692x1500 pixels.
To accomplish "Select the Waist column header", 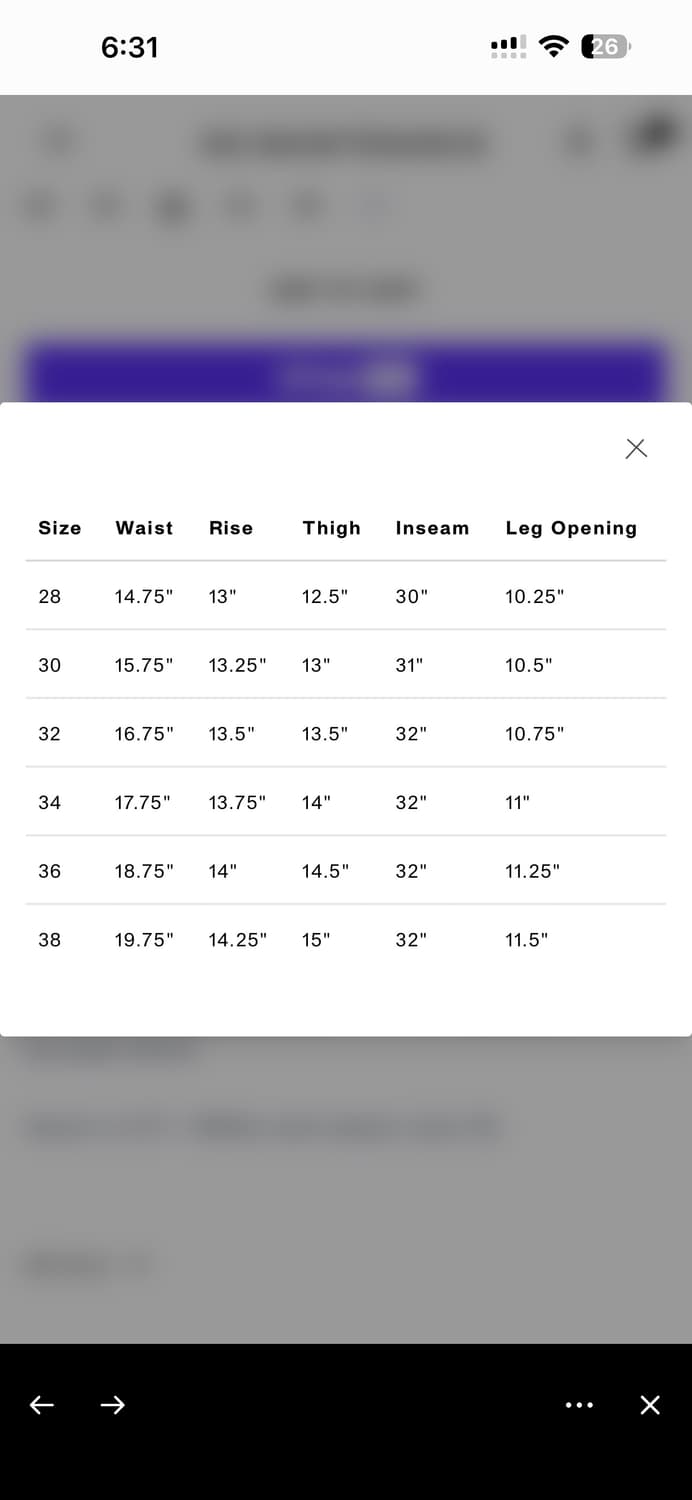I will click(x=144, y=528).
